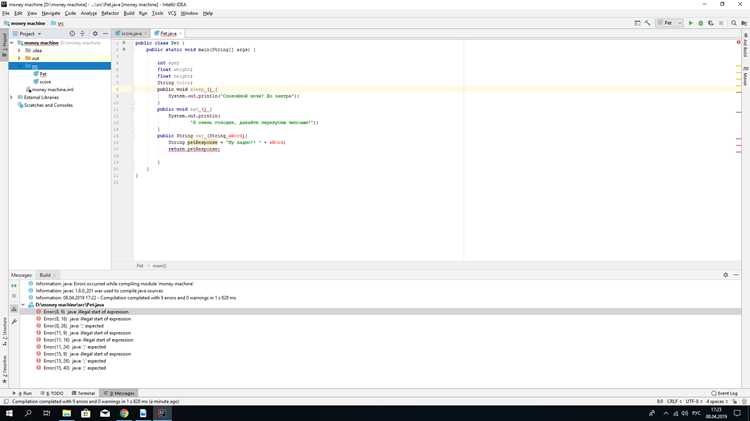Open the Terminal tool window button
Image resolution: width=750 pixels, height=421 pixels.
tap(84, 393)
